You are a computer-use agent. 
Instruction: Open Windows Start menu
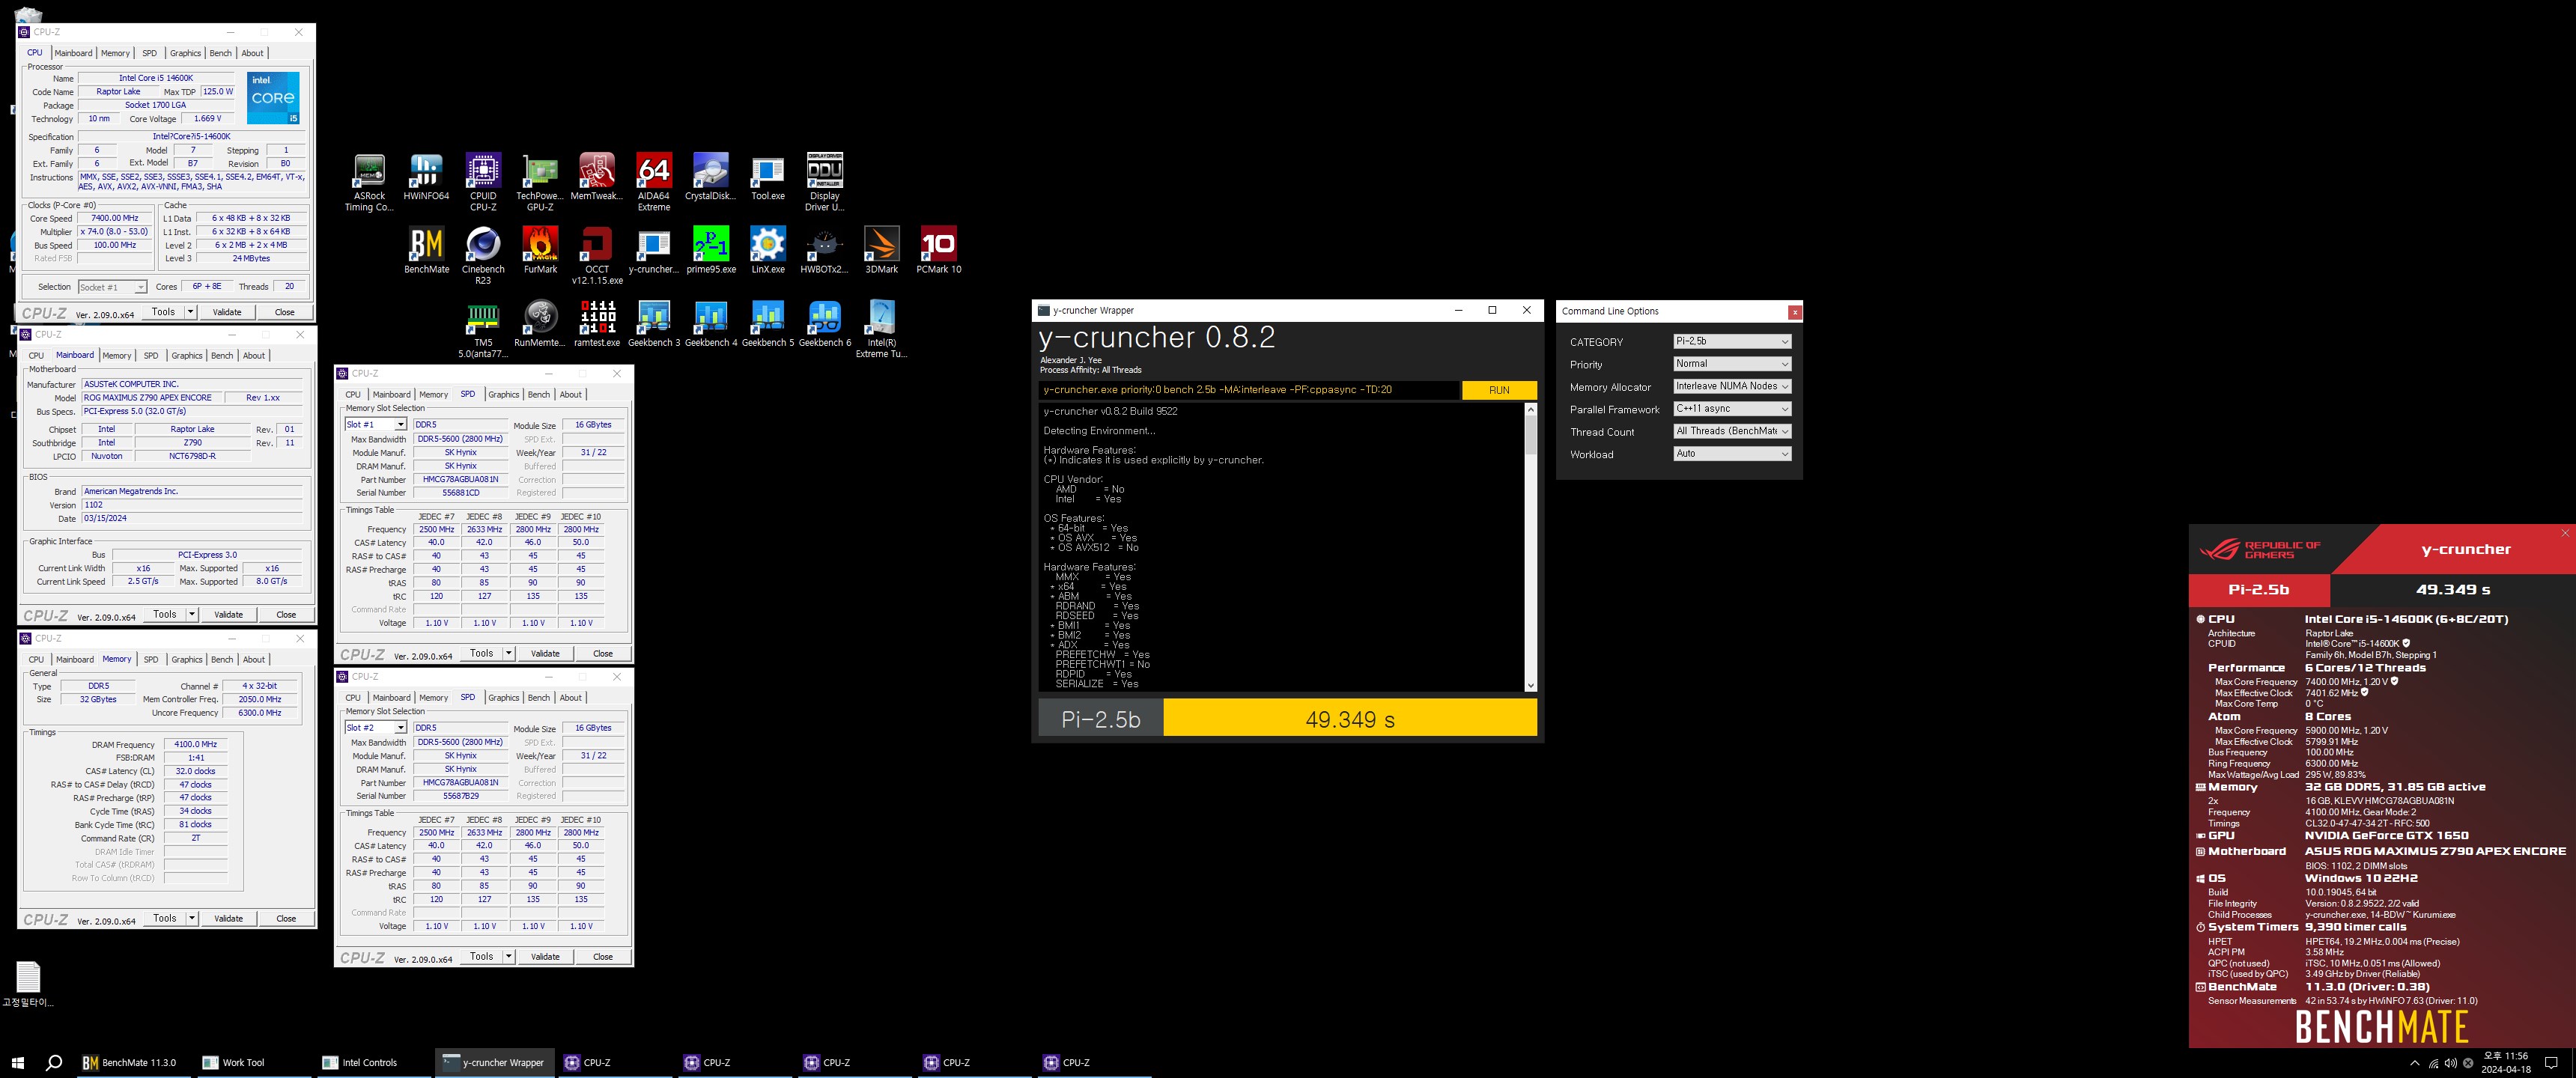pyautogui.click(x=17, y=1062)
